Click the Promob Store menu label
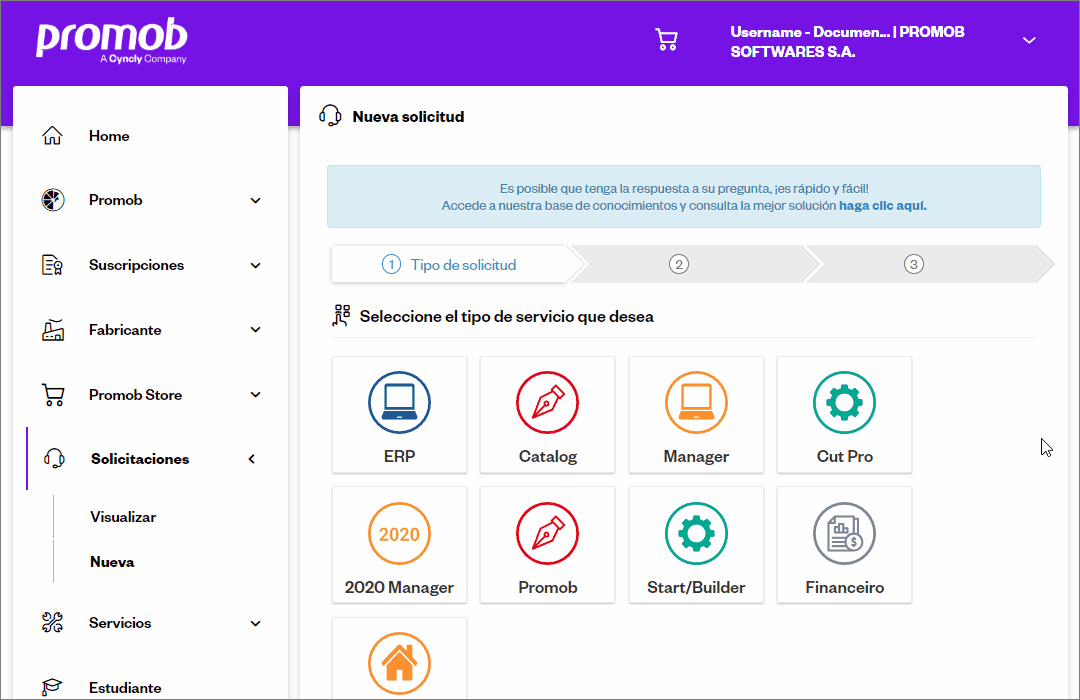The height and width of the screenshot is (700, 1080). [136, 395]
